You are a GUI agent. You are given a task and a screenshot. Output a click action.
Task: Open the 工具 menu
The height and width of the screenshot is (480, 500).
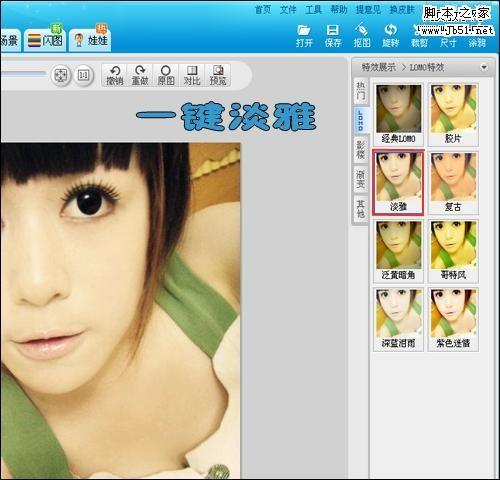[313, 10]
